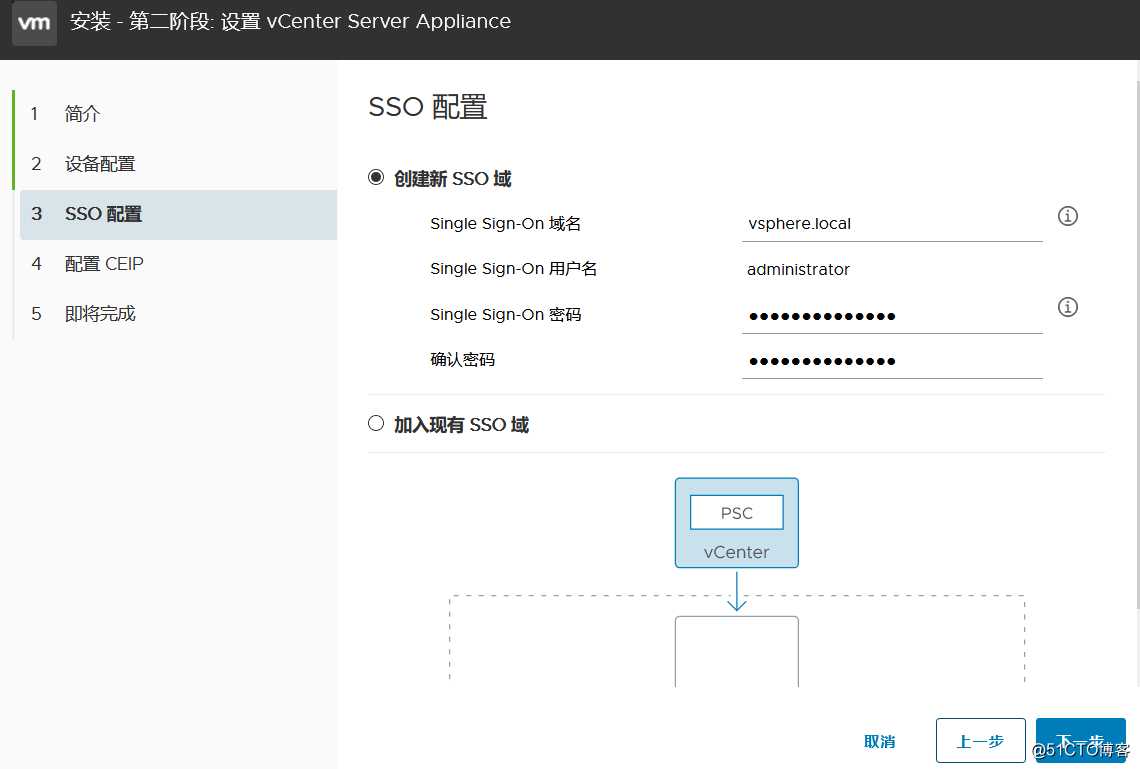This screenshot has width=1140, height=769.
Task: Focus the Single Sign-On 密码 field
Action: pos(892,315)
